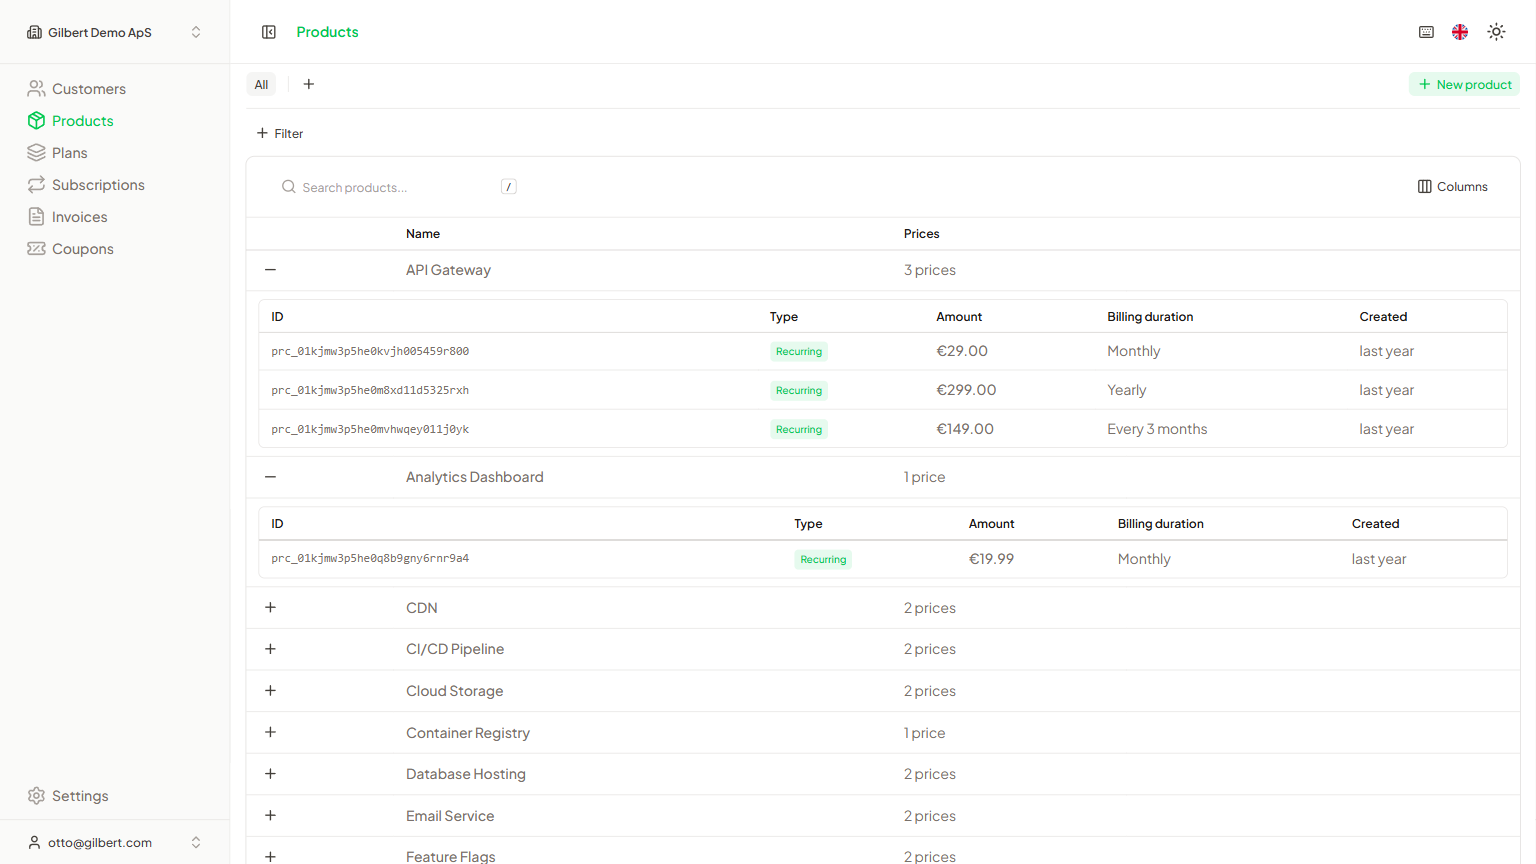Open the Customers section icon
Screen dimensions: 1536x864
click(x=37, y=88)
